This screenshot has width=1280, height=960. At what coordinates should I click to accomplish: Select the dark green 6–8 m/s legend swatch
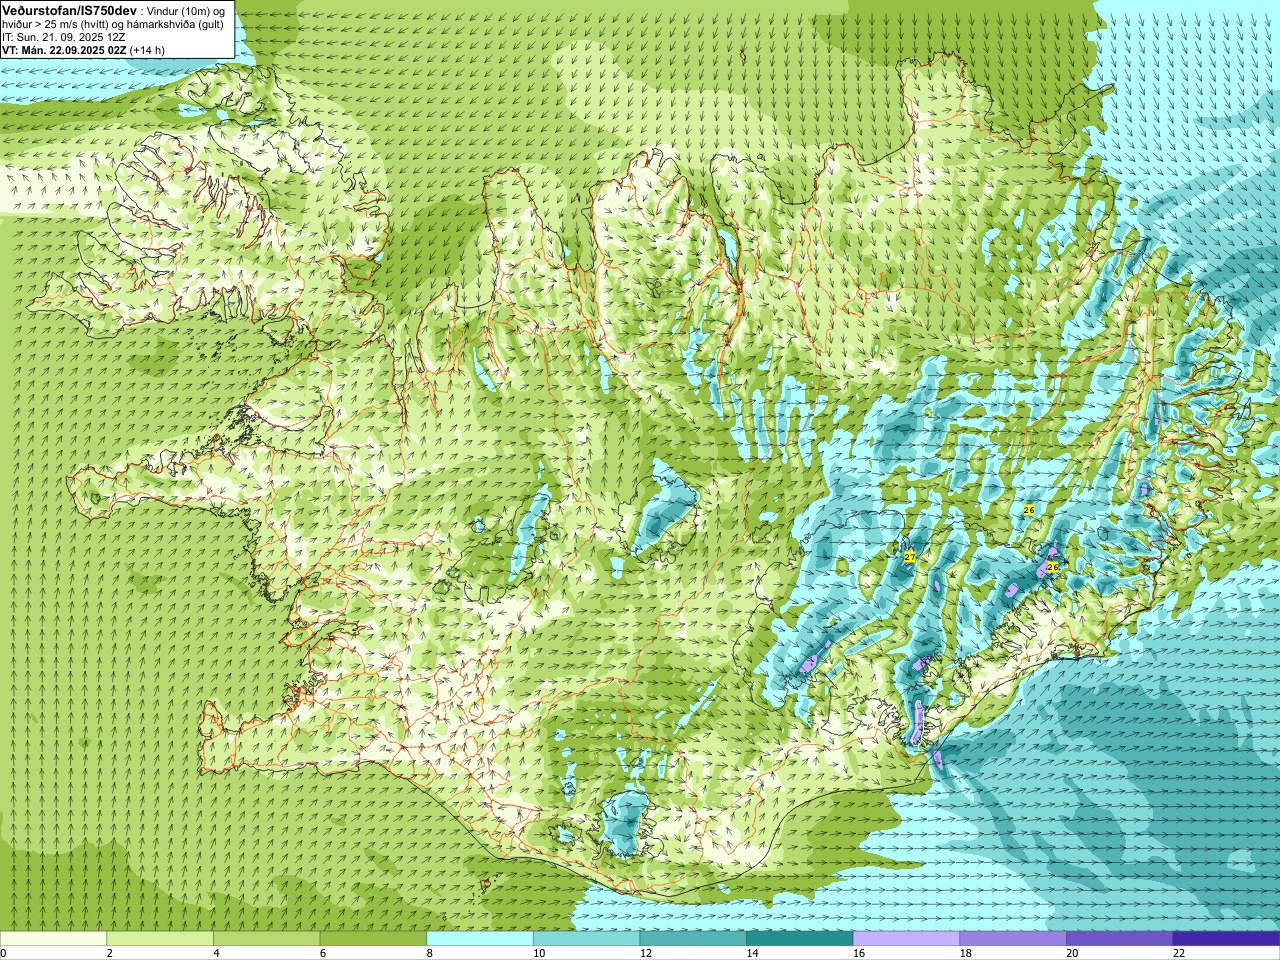point(373,939)
